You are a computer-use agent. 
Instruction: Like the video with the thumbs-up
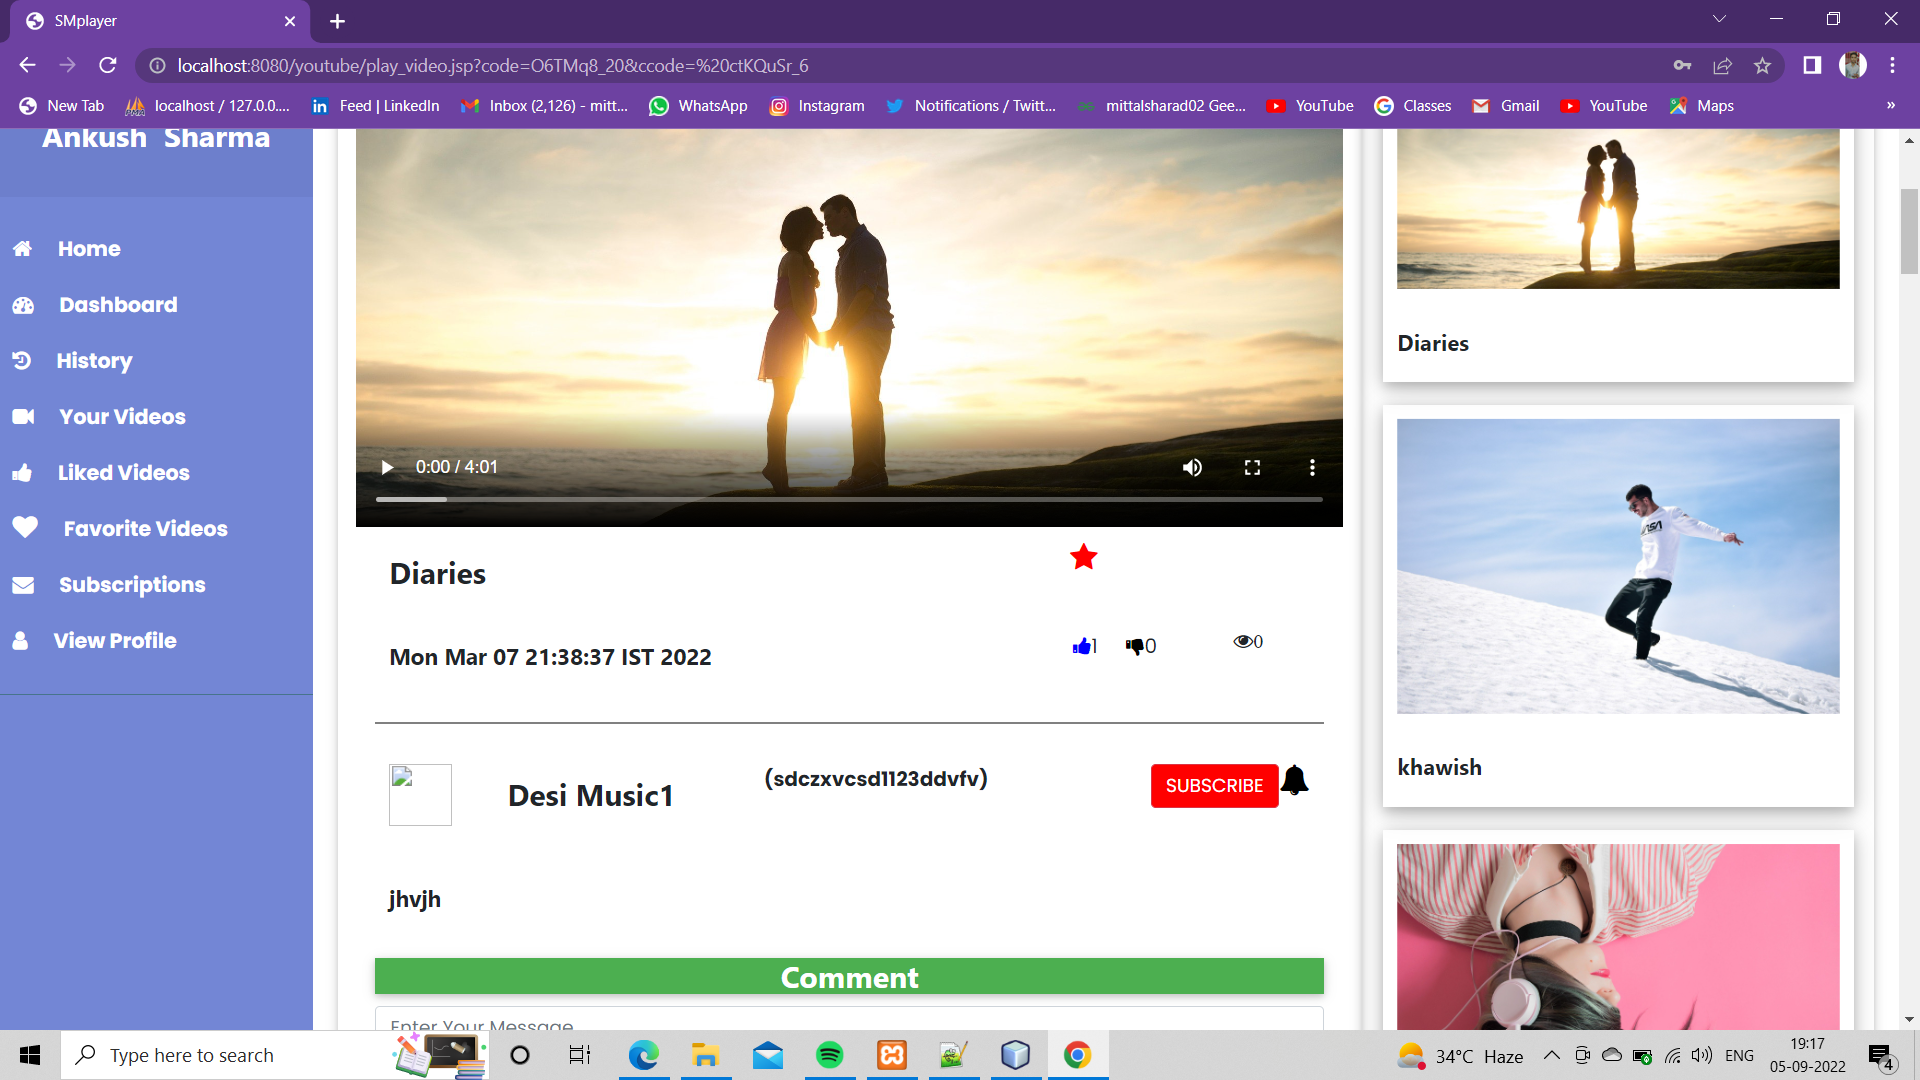(1080, 645)
